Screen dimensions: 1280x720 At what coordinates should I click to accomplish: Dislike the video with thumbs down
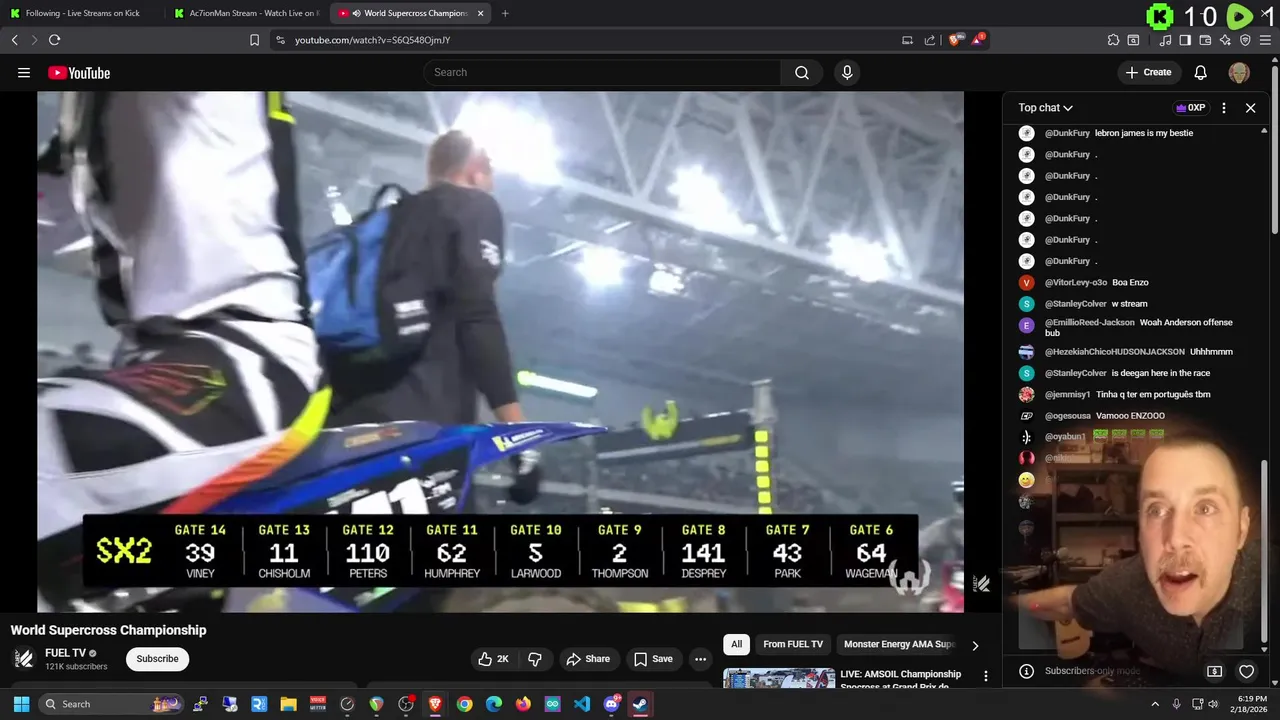[x=535, y=659]
